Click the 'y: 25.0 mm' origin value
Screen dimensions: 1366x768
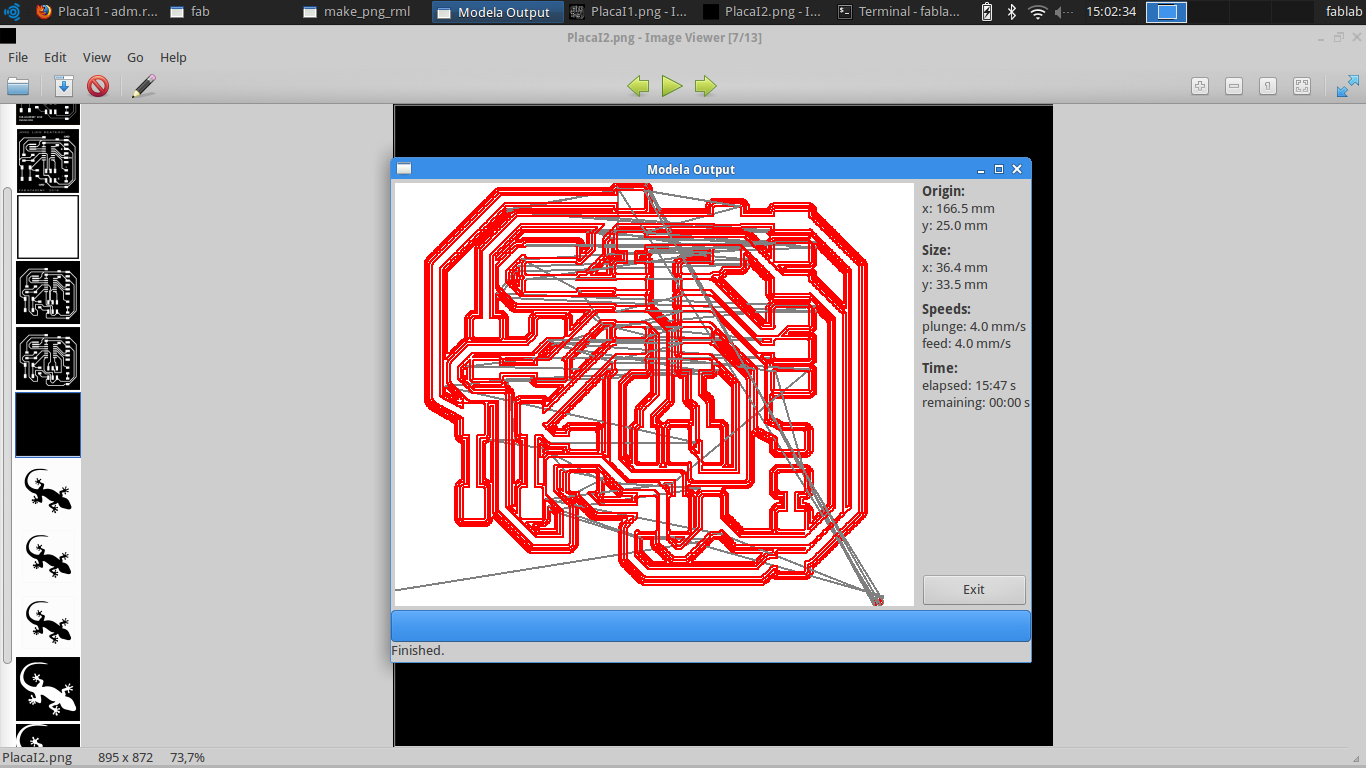pyautogui.click(x=955, y=225)
